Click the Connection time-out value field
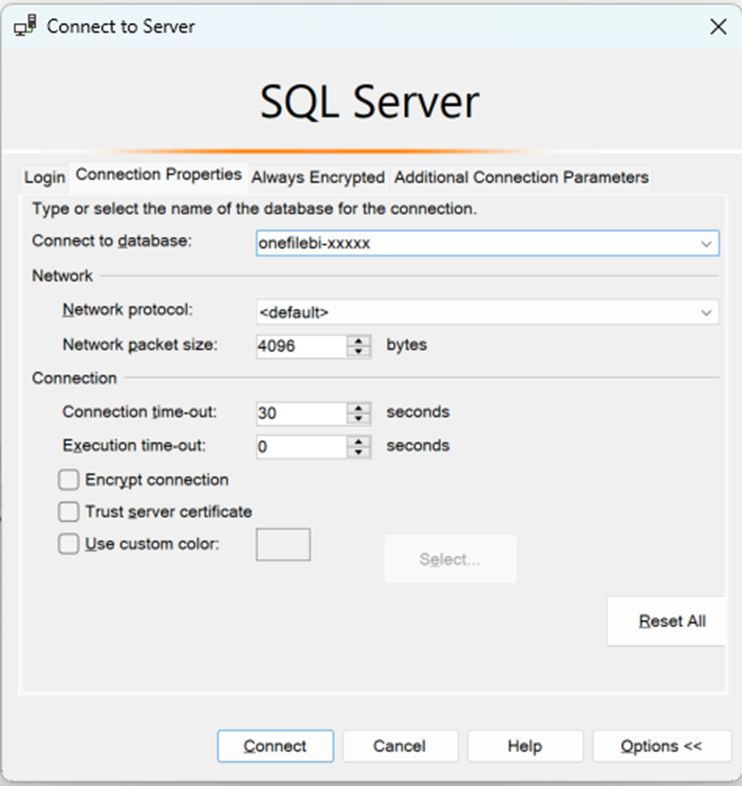 point(302,413)
